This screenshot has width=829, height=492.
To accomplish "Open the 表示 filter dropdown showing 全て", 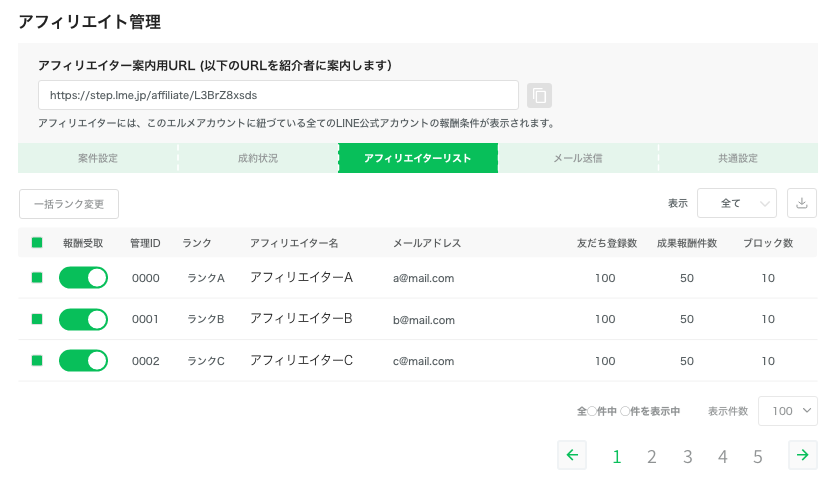I will [736, 203].
